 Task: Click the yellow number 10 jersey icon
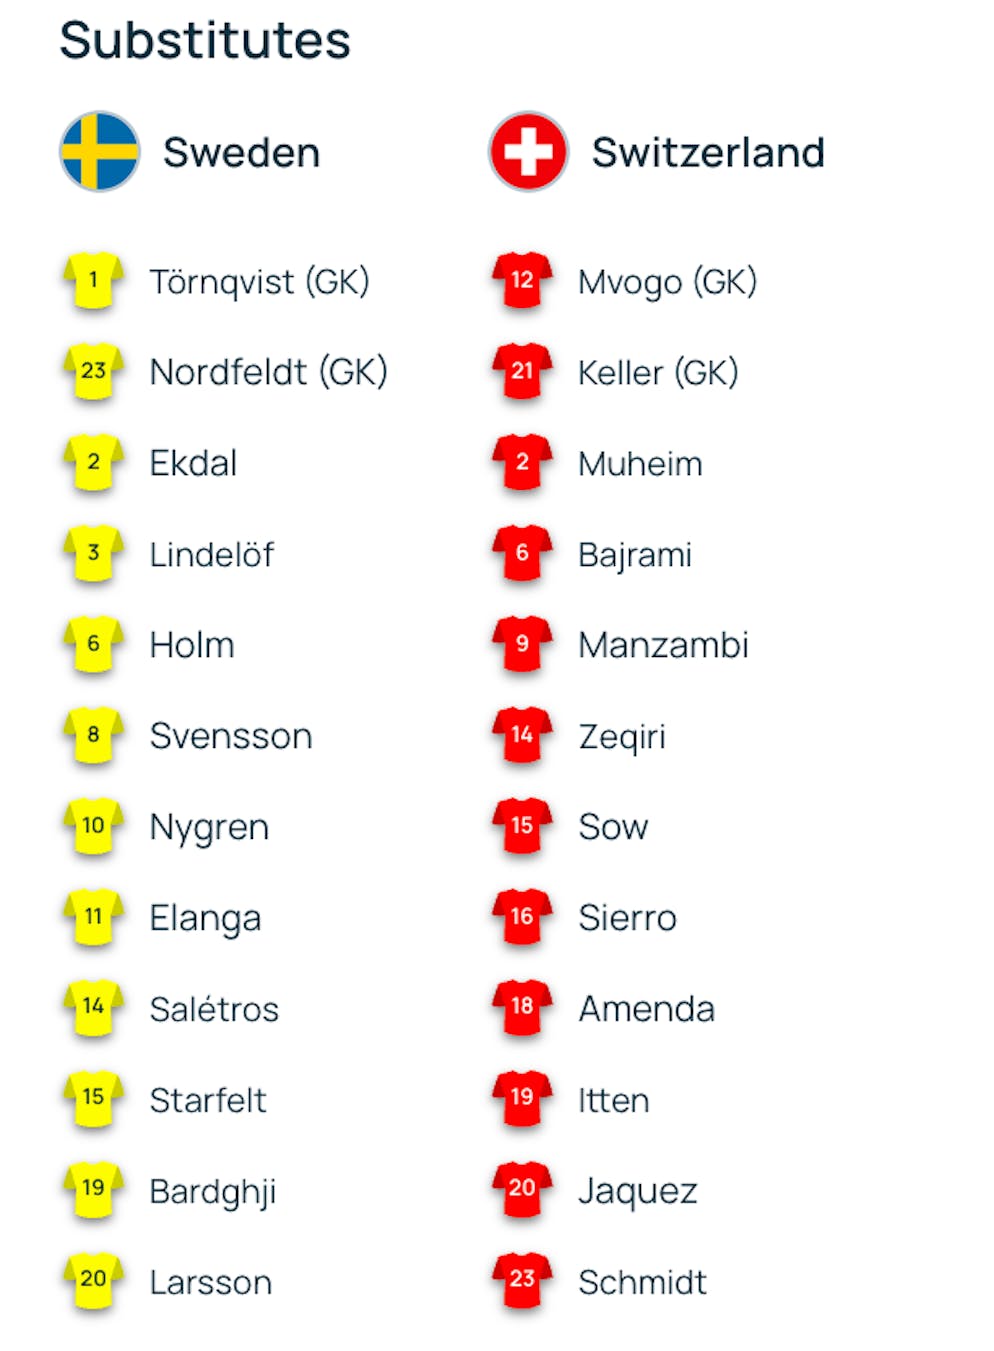tap(93, 826)
